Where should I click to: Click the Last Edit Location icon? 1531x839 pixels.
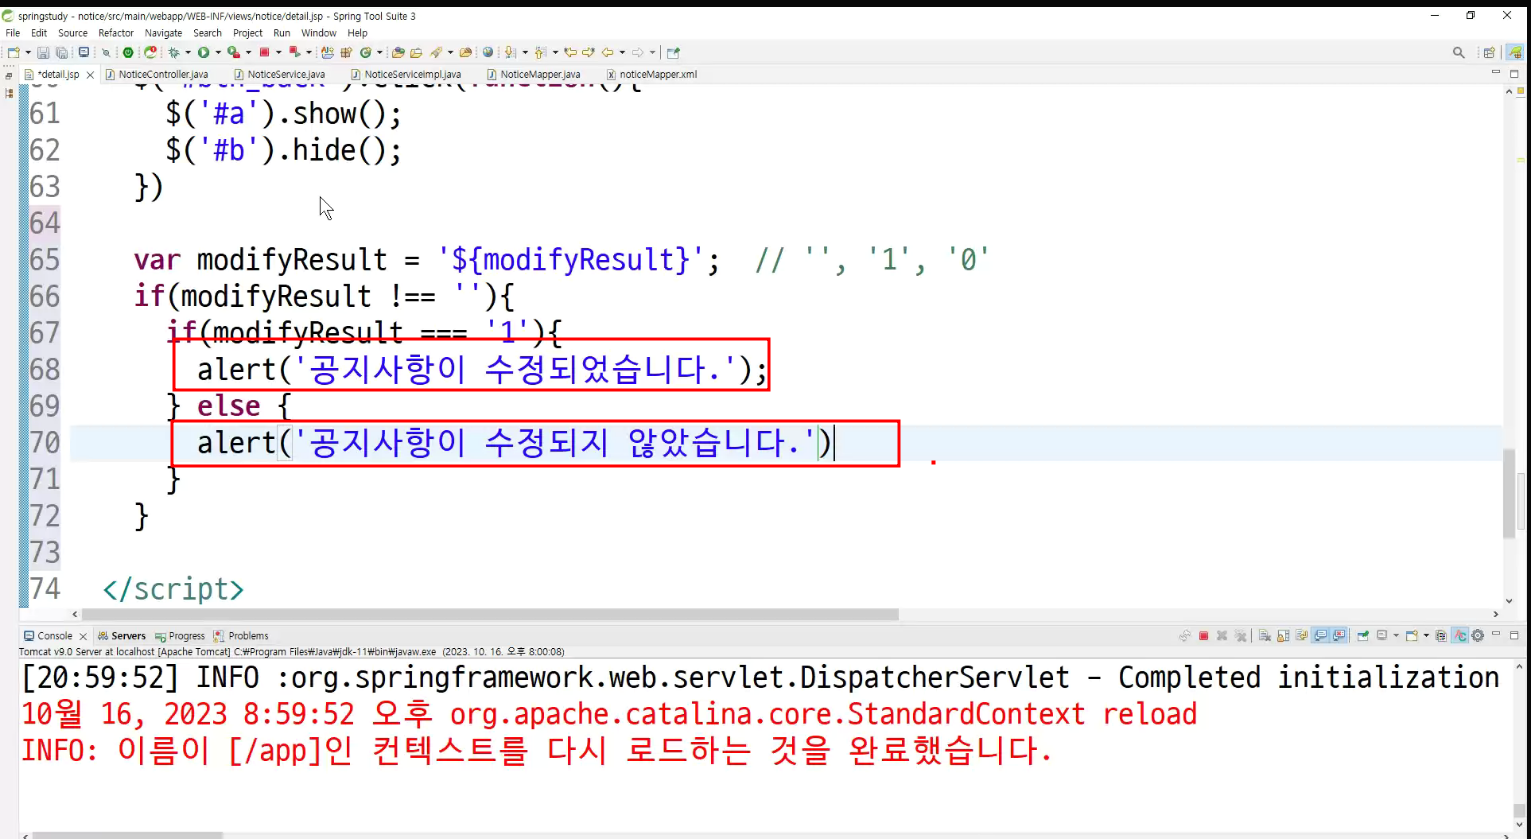click(570, 53)
